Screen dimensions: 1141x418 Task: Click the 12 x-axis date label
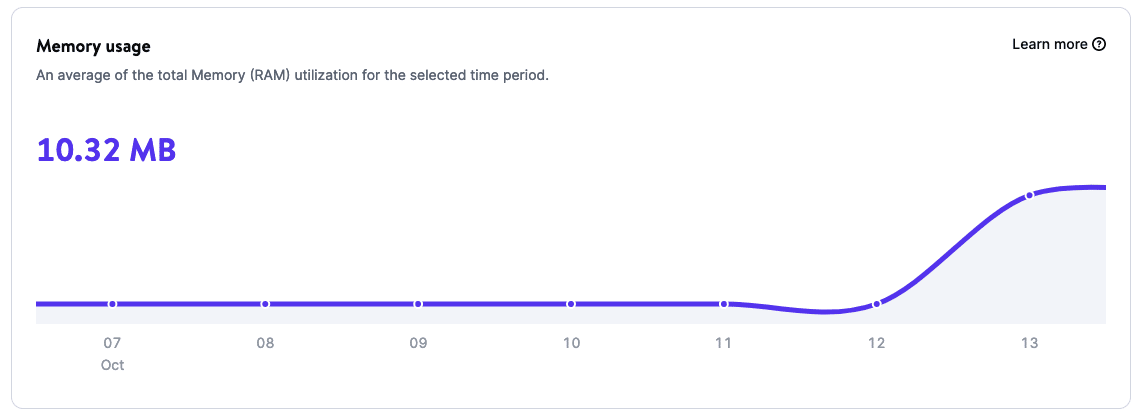click(876, 343)
